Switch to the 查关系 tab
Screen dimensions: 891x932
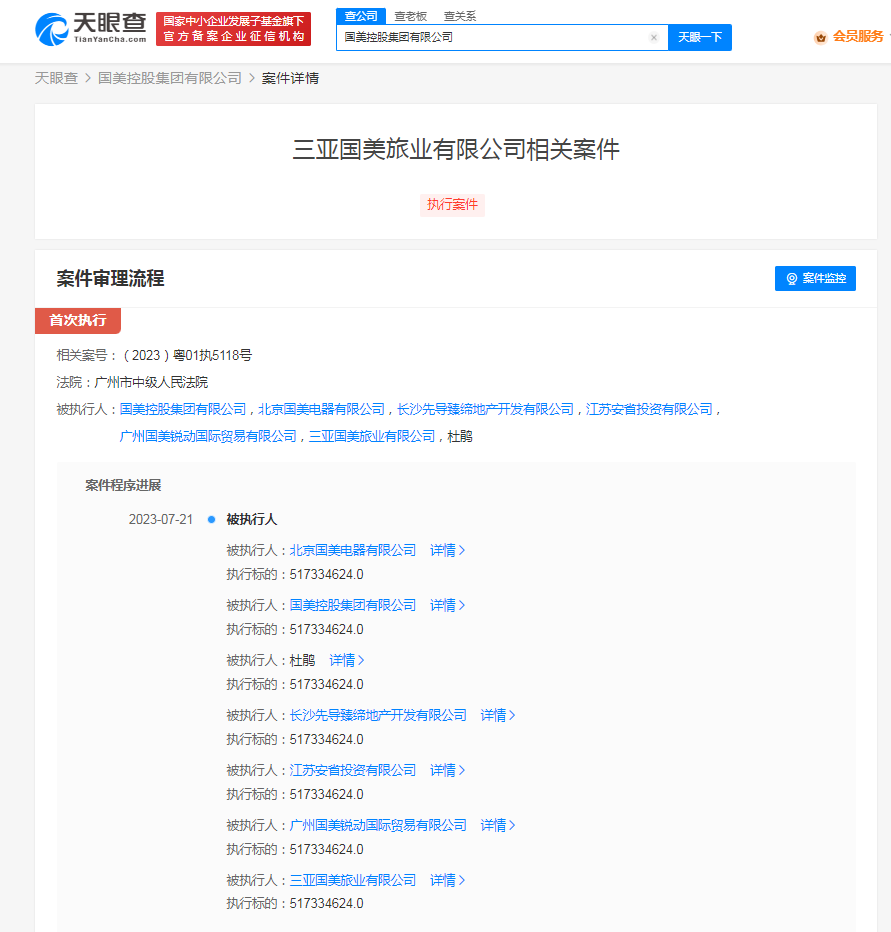point(460,16)
